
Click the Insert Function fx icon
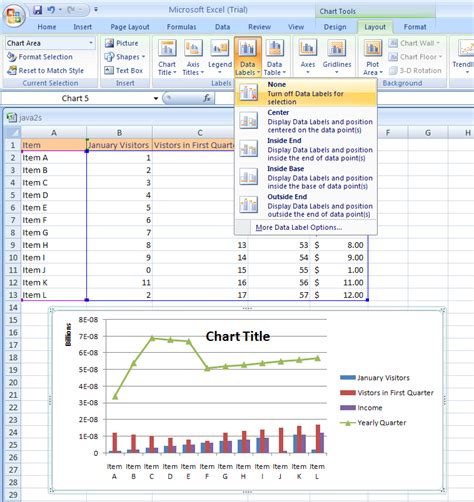(207, 98)
